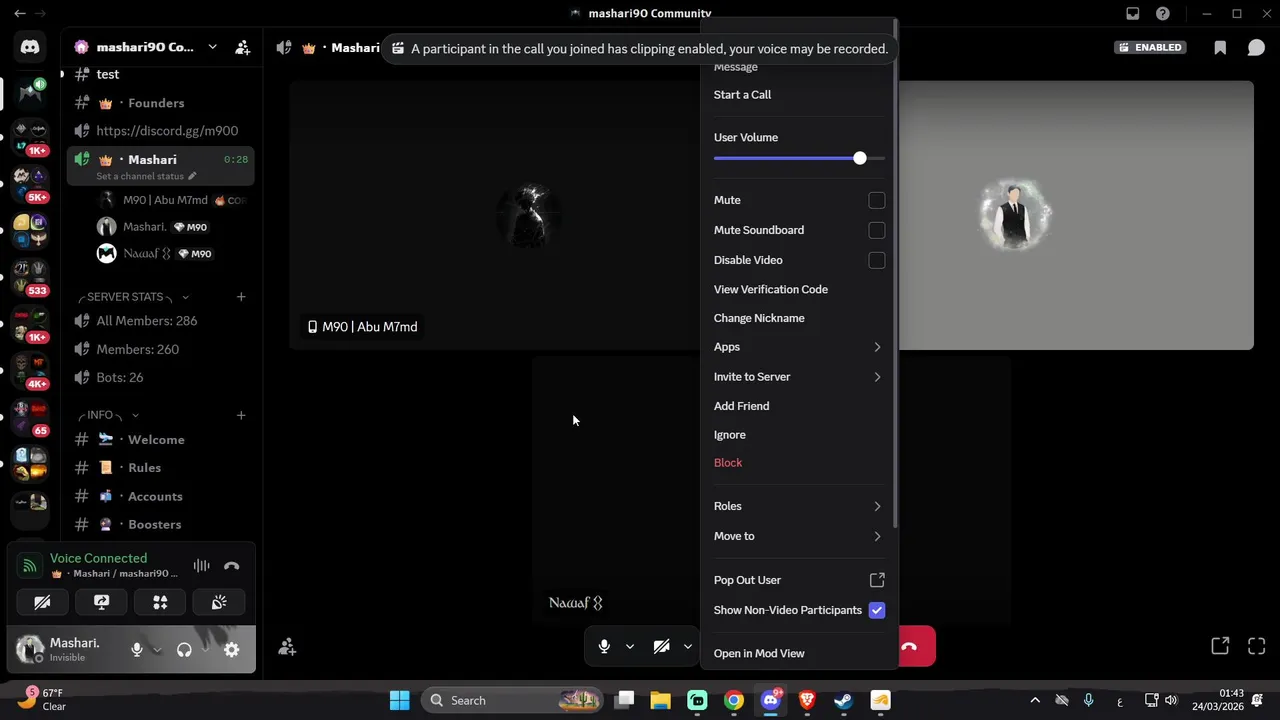Screen dimensions: 1280x720
Task: Add channel to SERVER STATS category
Action: [241, 297]
